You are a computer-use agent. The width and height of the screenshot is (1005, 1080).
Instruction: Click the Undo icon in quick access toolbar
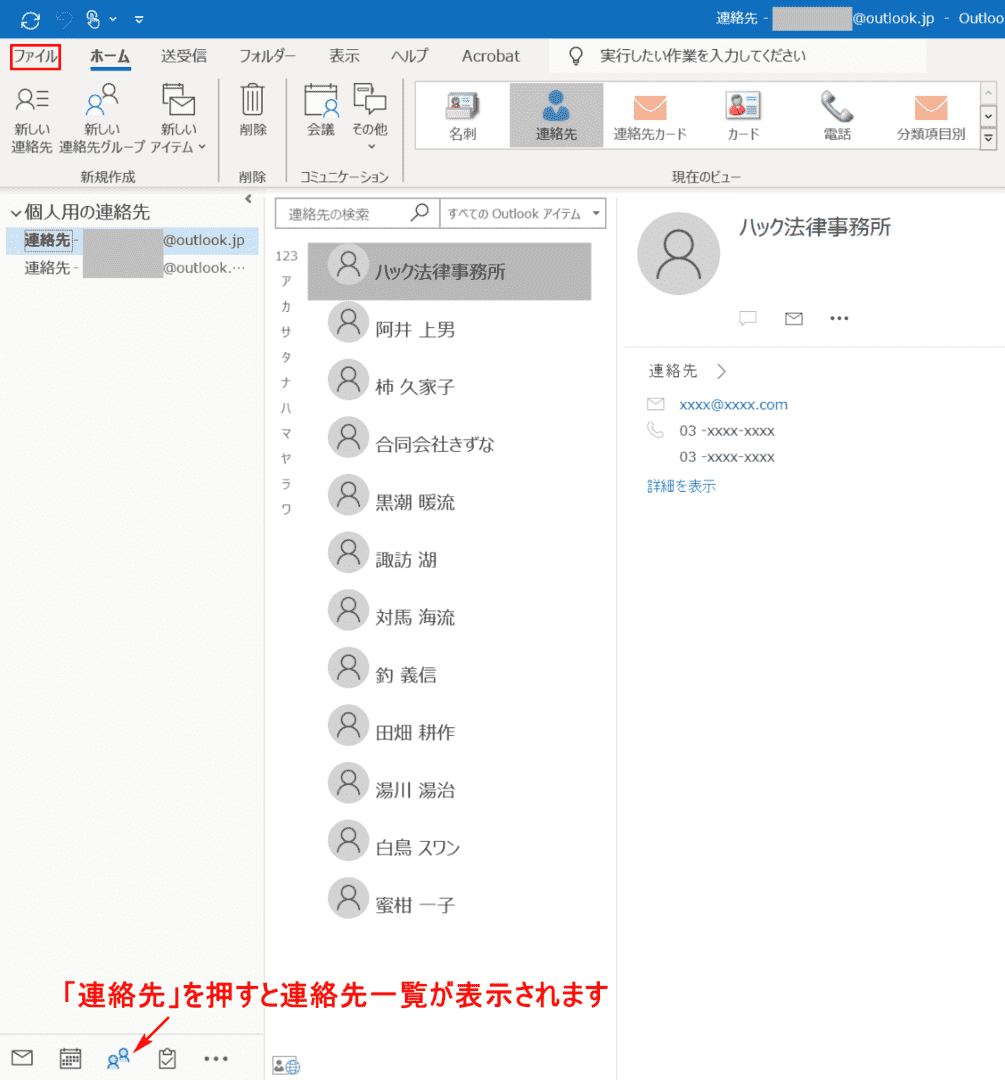64,20
